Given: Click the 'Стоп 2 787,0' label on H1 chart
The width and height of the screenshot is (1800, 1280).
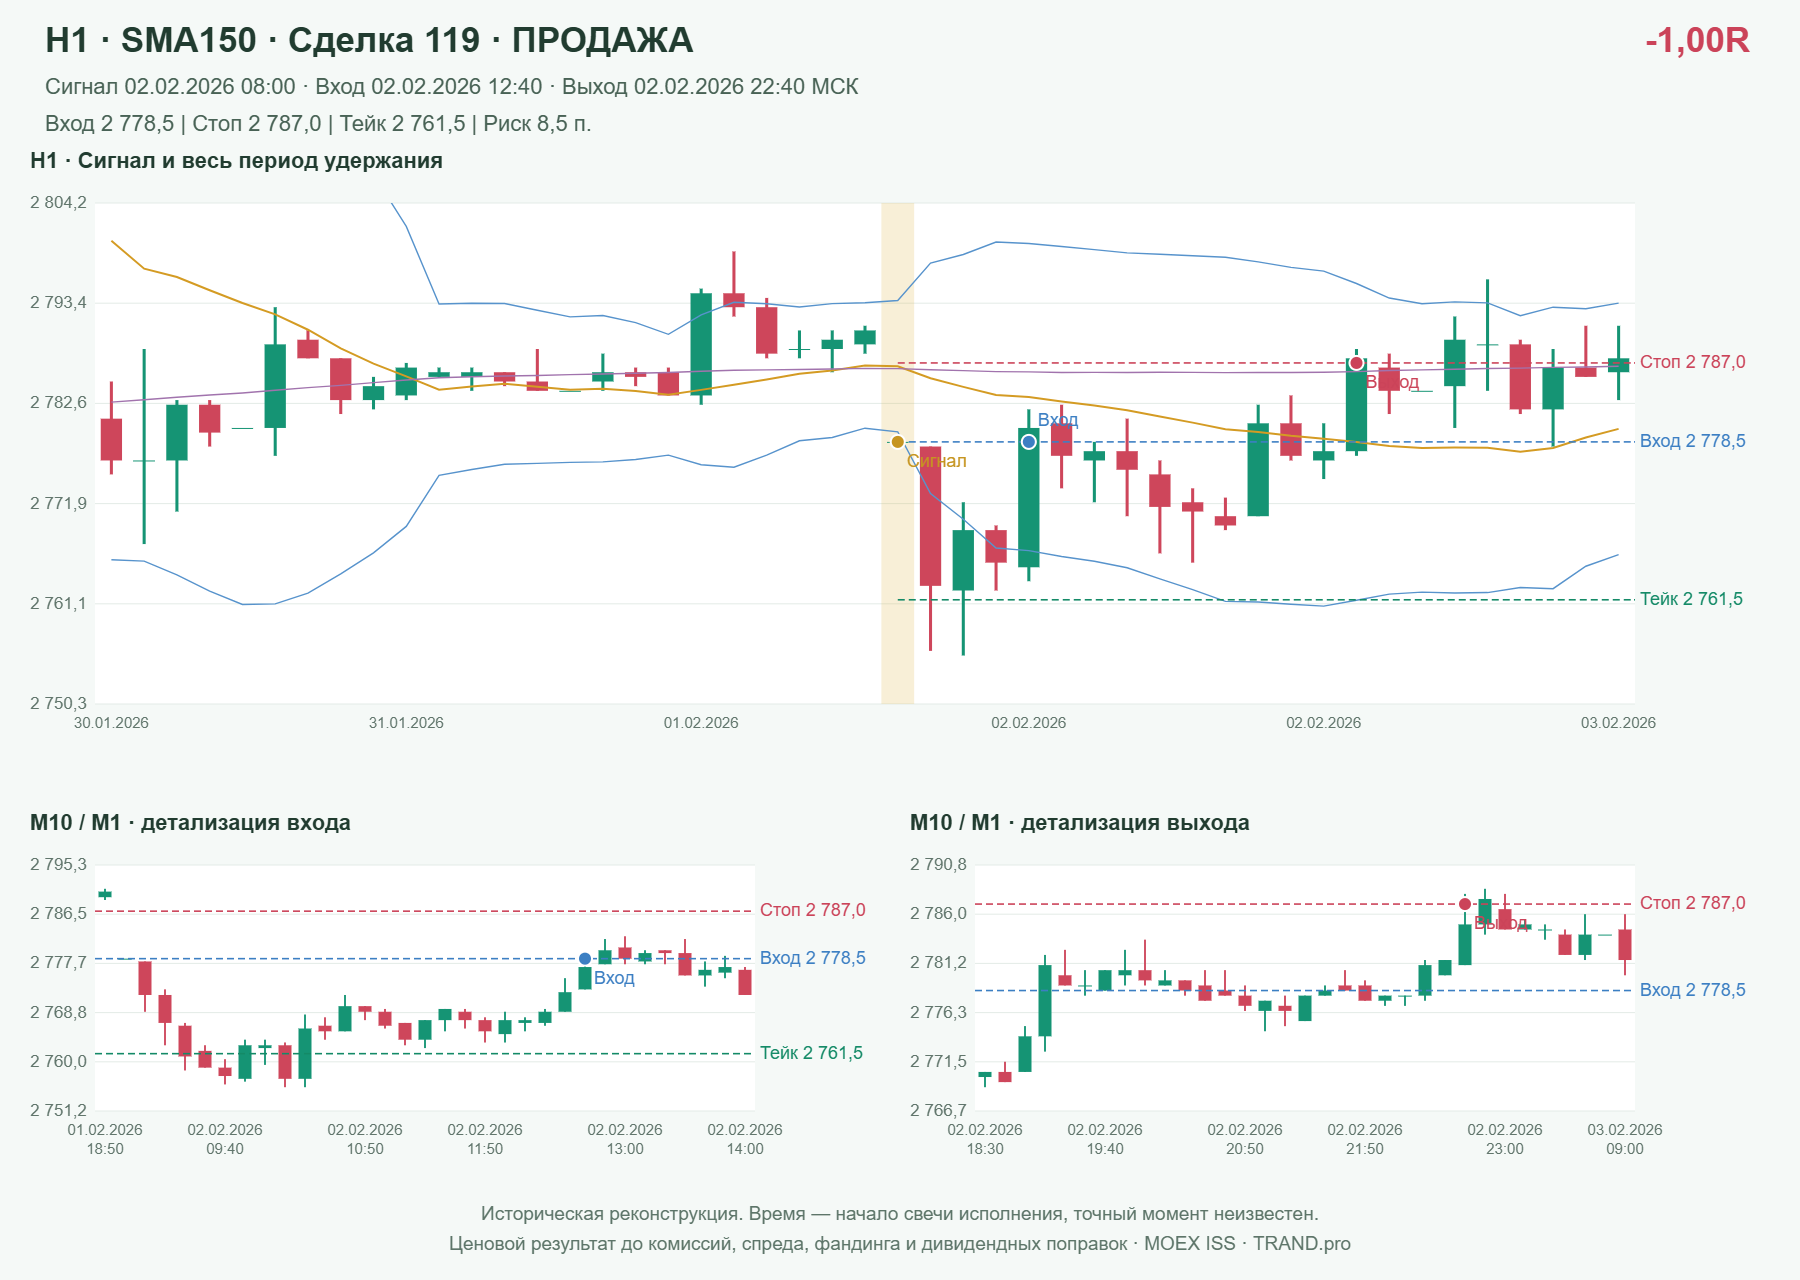Looking at the screenshot, I should tap(1692, 362).
